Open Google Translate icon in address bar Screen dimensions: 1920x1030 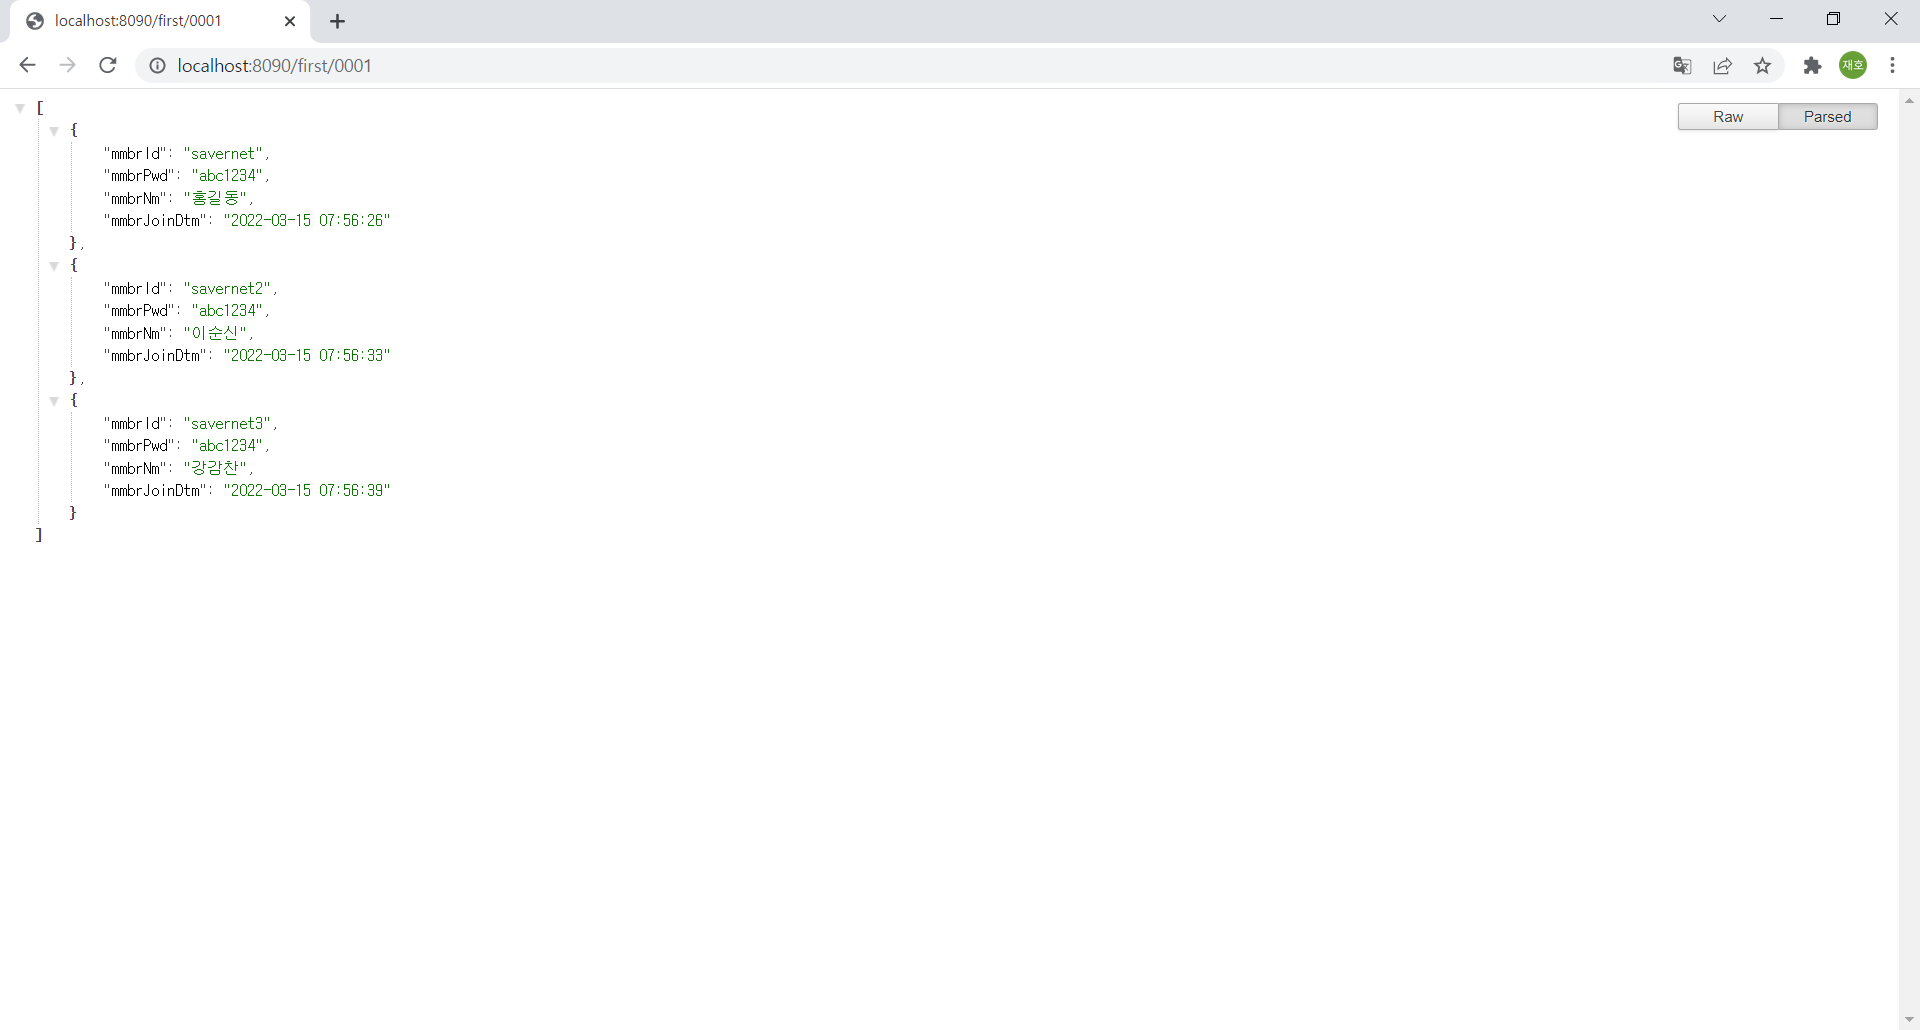(1682, 66)
